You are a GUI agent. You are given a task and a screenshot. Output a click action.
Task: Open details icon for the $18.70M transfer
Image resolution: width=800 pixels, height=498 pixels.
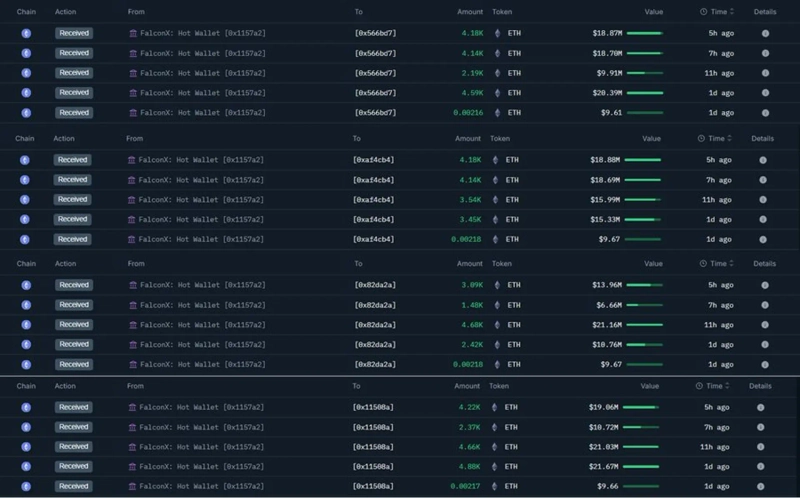765,53
